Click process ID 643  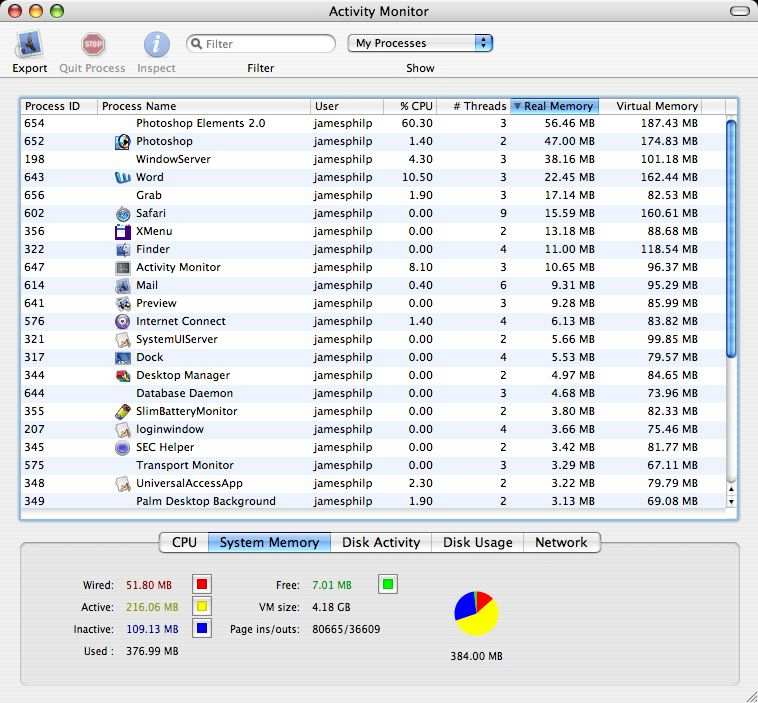coord(34,177)
